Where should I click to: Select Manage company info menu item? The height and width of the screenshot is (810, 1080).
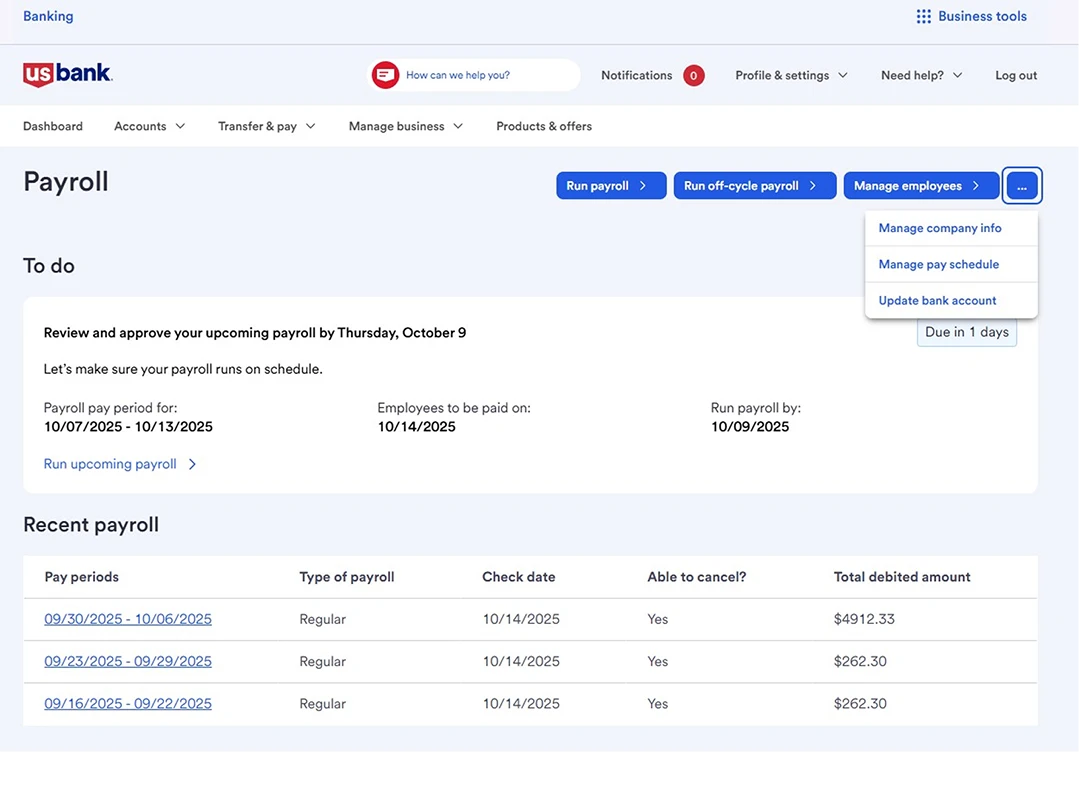point(939,228)
